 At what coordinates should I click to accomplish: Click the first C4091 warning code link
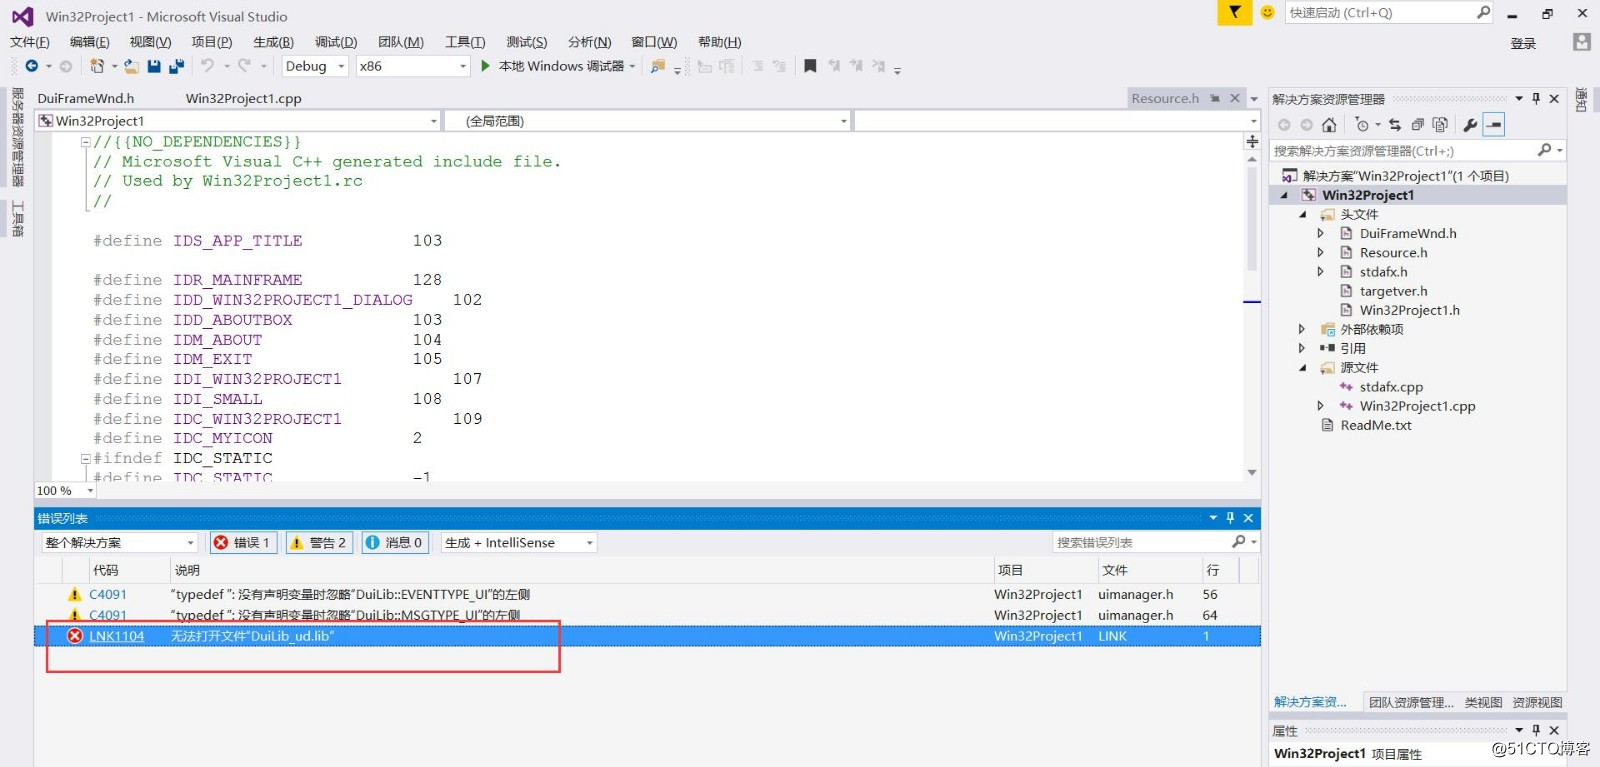[x=108, y=594]
